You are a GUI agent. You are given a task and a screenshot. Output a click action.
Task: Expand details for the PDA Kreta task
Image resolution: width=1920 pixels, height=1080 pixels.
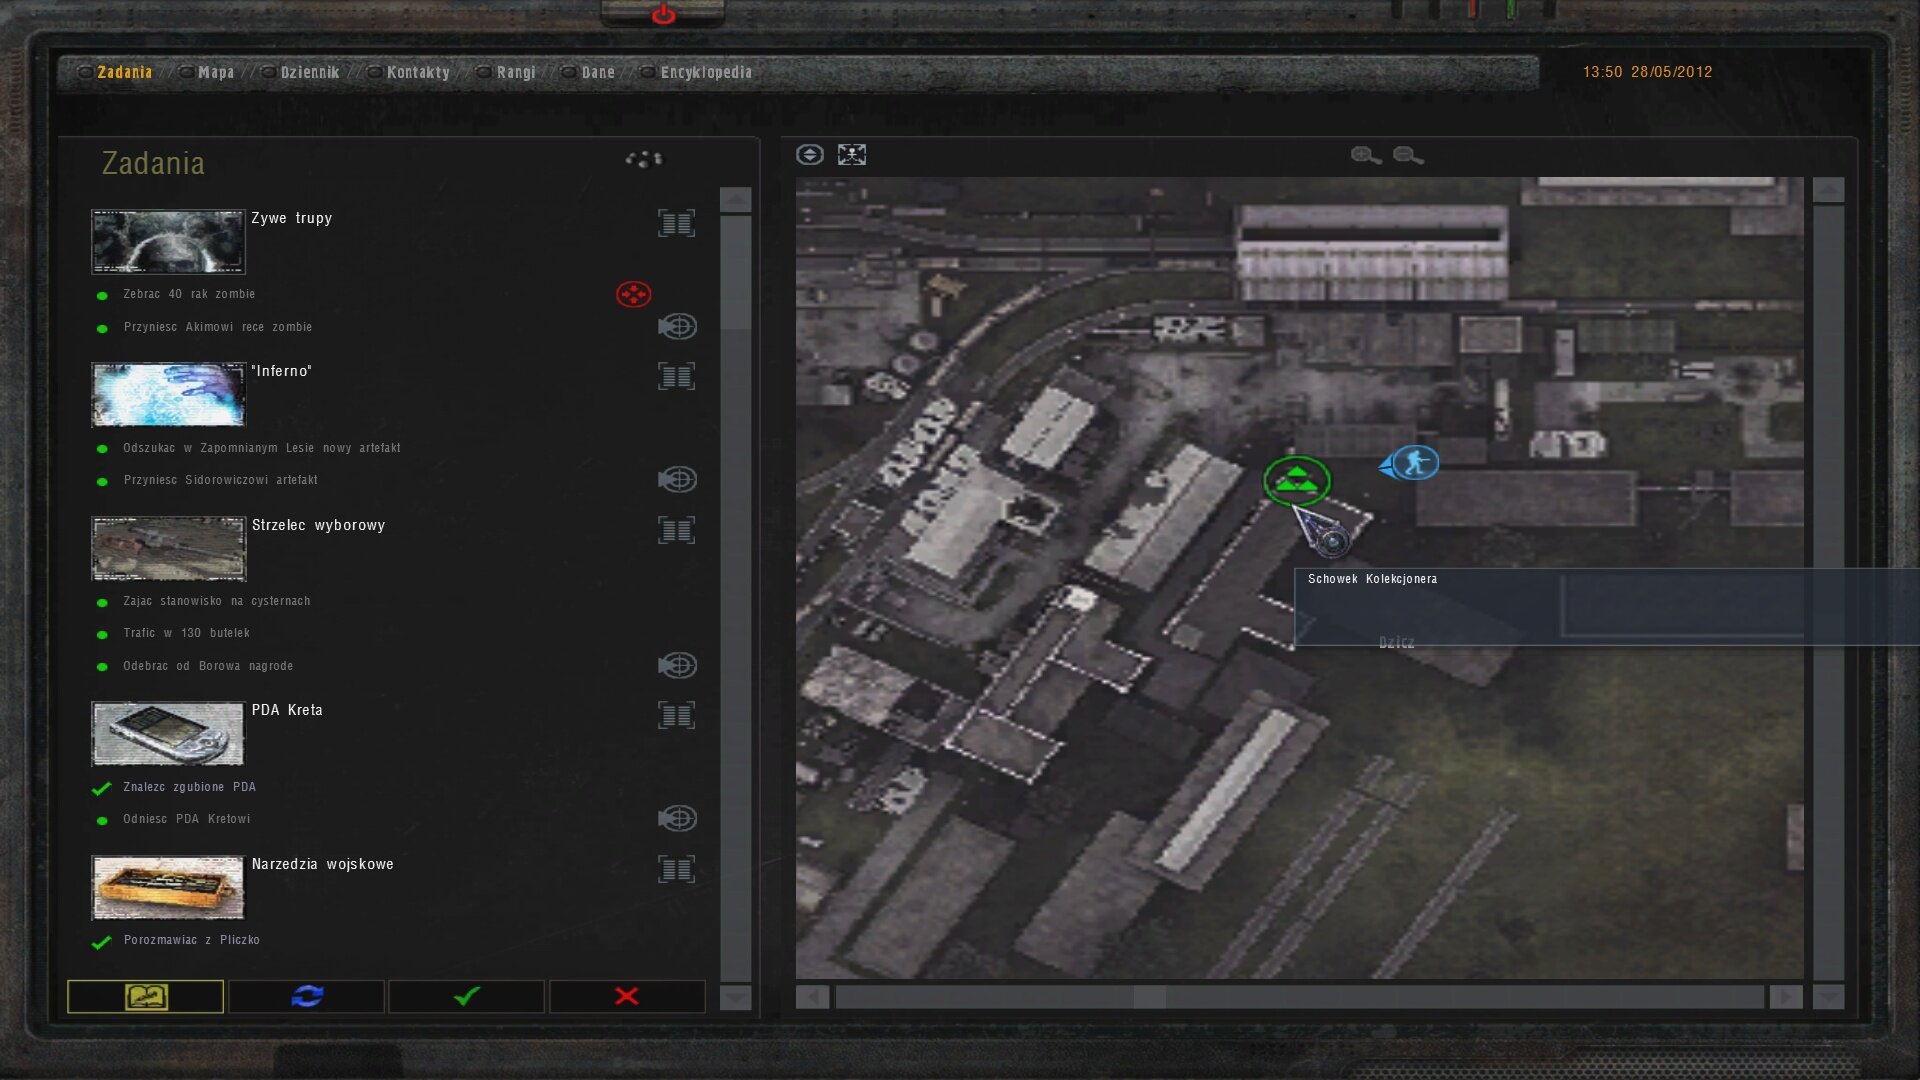676,715
